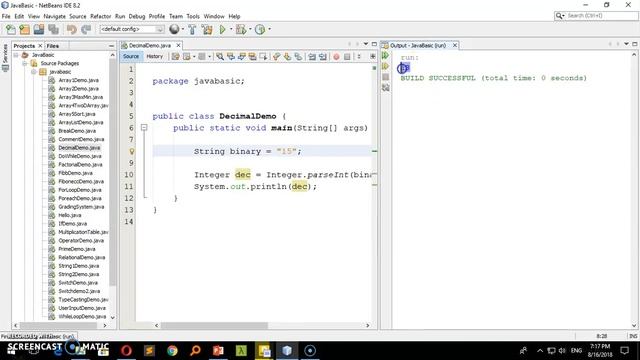Click the globe browser icon in toolbar
The height and width of the screenshot is (360, 640).
[x=174, y=29]
